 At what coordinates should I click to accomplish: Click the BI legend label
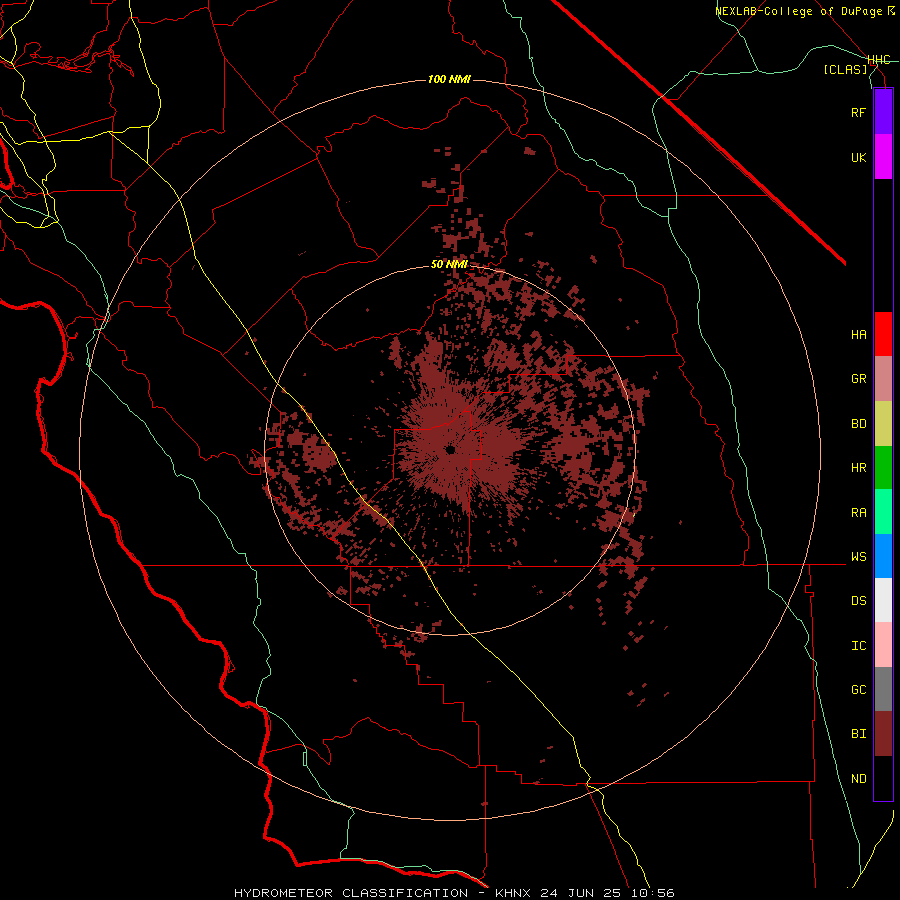pos(858,734)
